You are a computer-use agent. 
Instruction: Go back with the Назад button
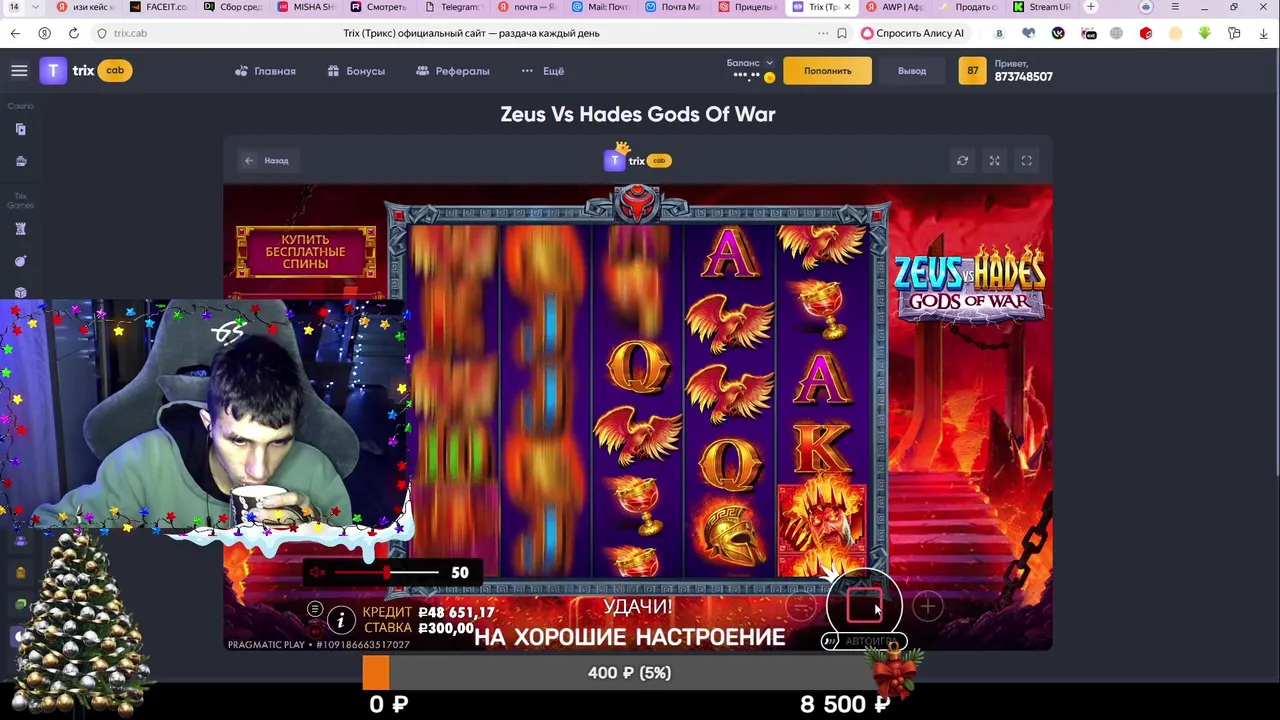click(267, 160)
